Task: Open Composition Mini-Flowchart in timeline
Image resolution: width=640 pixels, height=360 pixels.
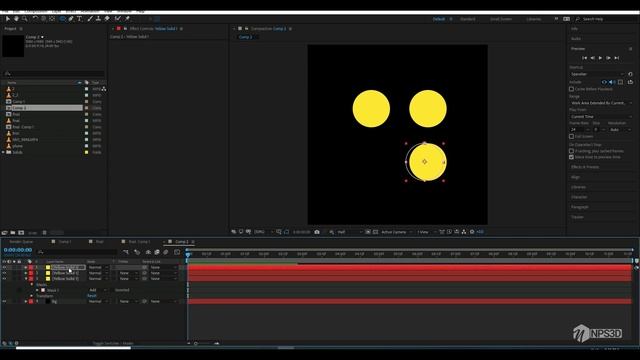Action: point(126,252)
